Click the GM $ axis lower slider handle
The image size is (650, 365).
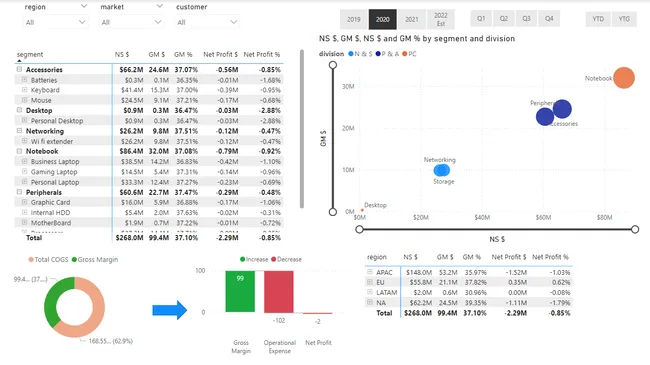pos(332,212)
